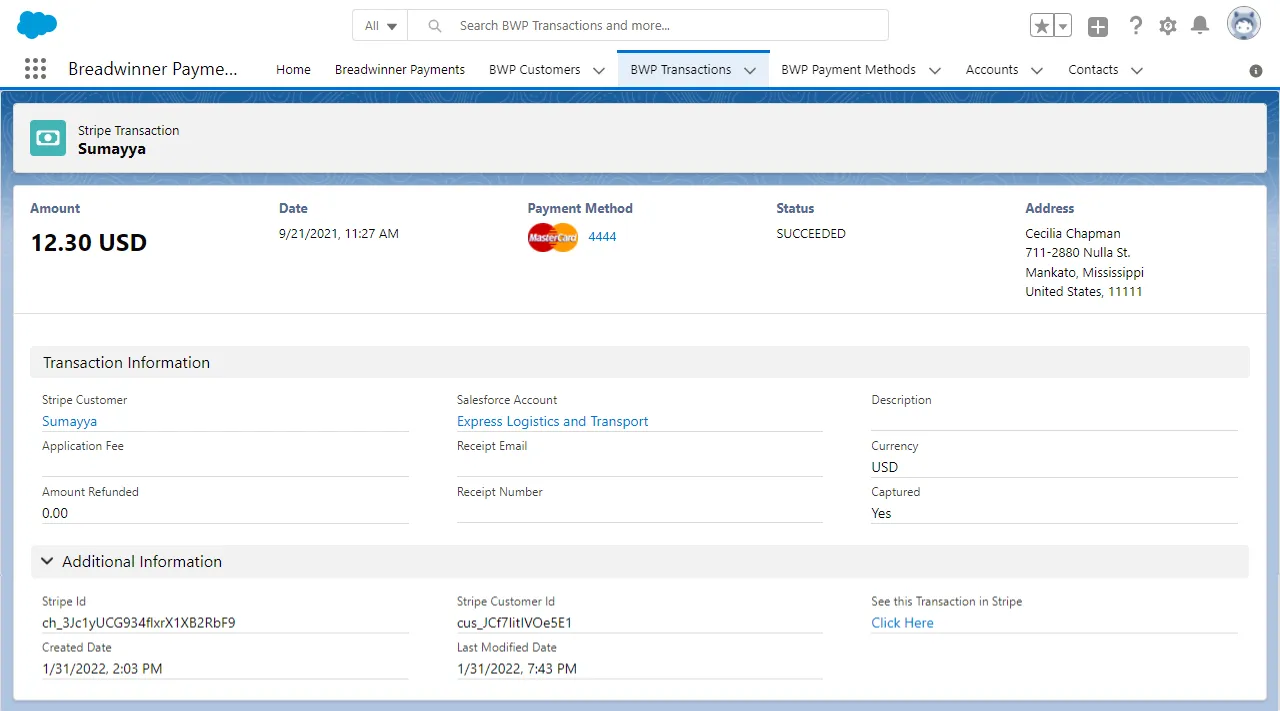Click the user profile avatar
This screenshot has width=1280, height=711.
[x=1244, y=24]
